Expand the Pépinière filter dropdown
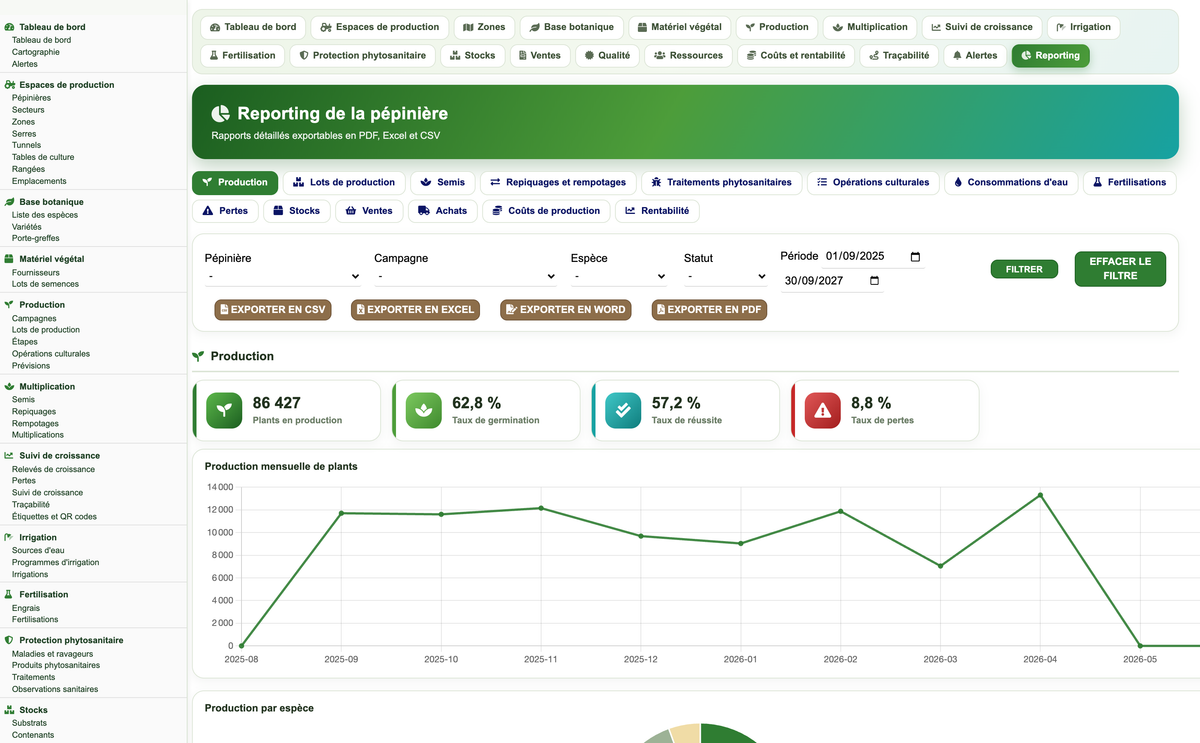1200x743 pixels. (283, 276)
